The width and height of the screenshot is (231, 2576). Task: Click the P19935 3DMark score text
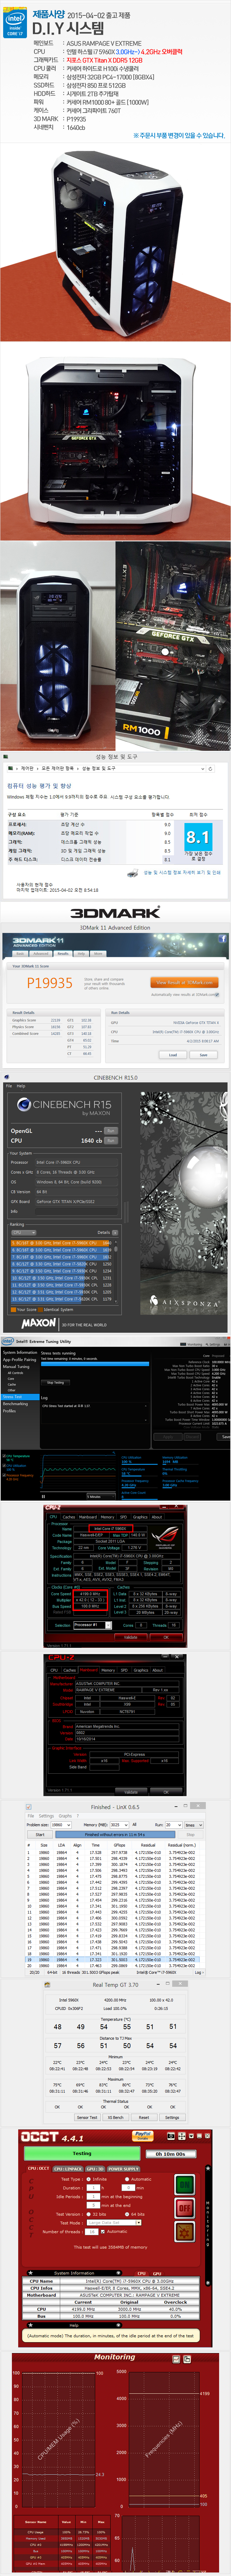coord(50,983)
